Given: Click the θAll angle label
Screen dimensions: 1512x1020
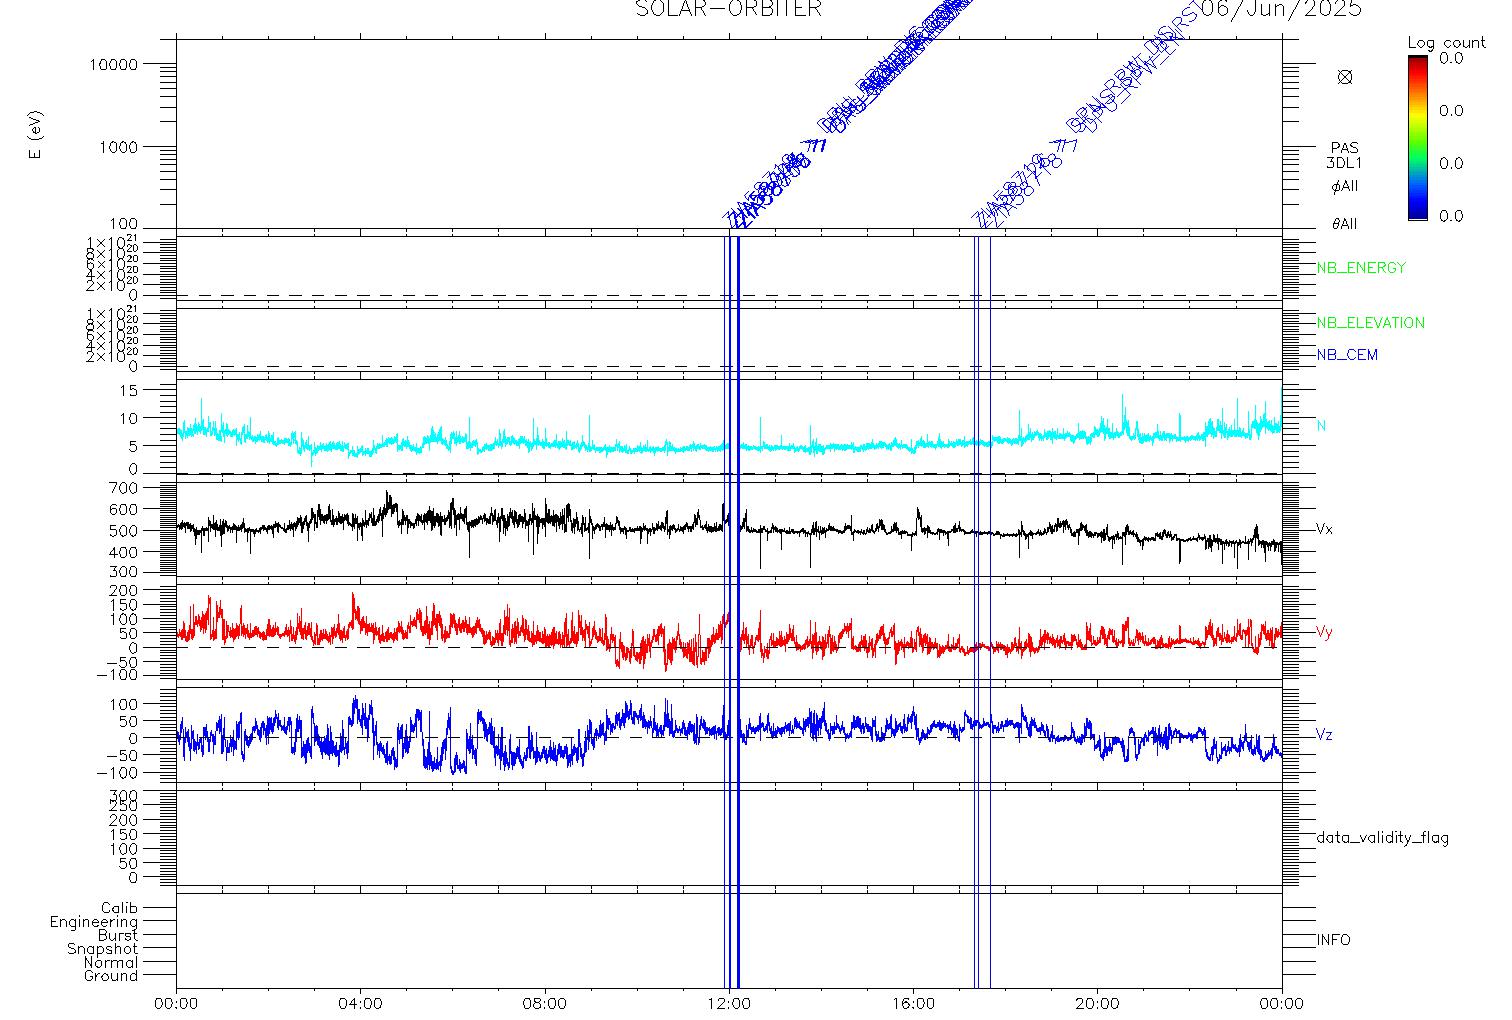Looking at the screenshot, I should pos(1345,224).
